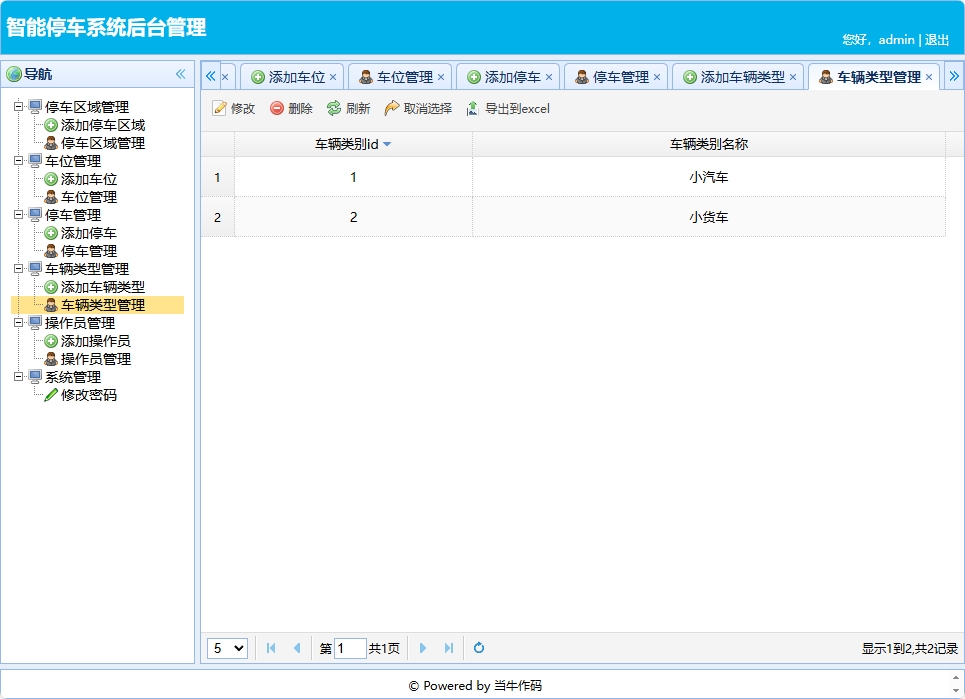Click the page number input field
The height and width of the screenshot is (699, 965).
(x=350, y=648)
